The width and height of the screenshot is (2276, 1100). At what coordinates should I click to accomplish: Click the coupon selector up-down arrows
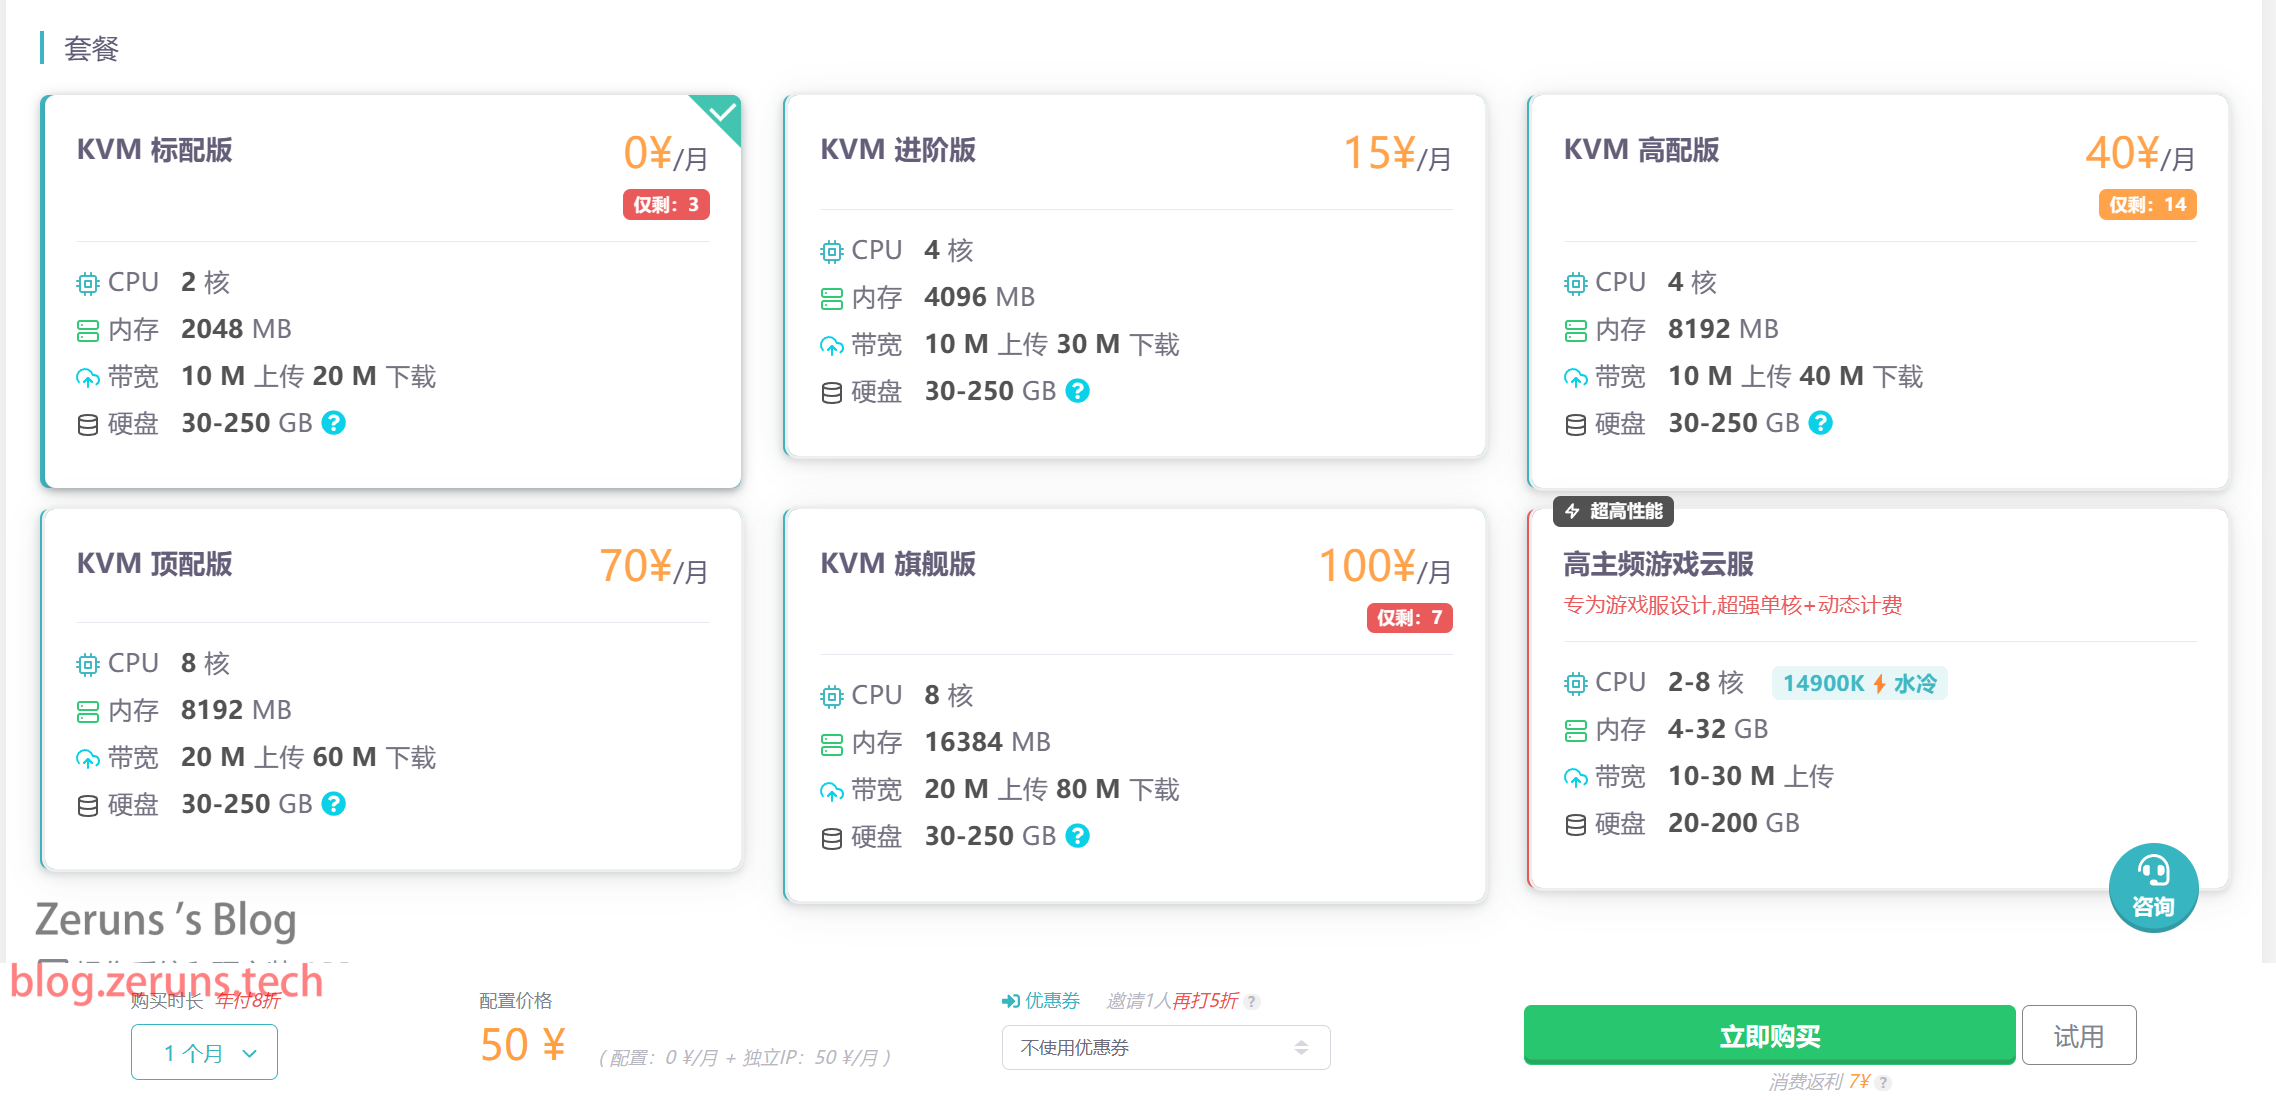click(x=1301, y=1047)
